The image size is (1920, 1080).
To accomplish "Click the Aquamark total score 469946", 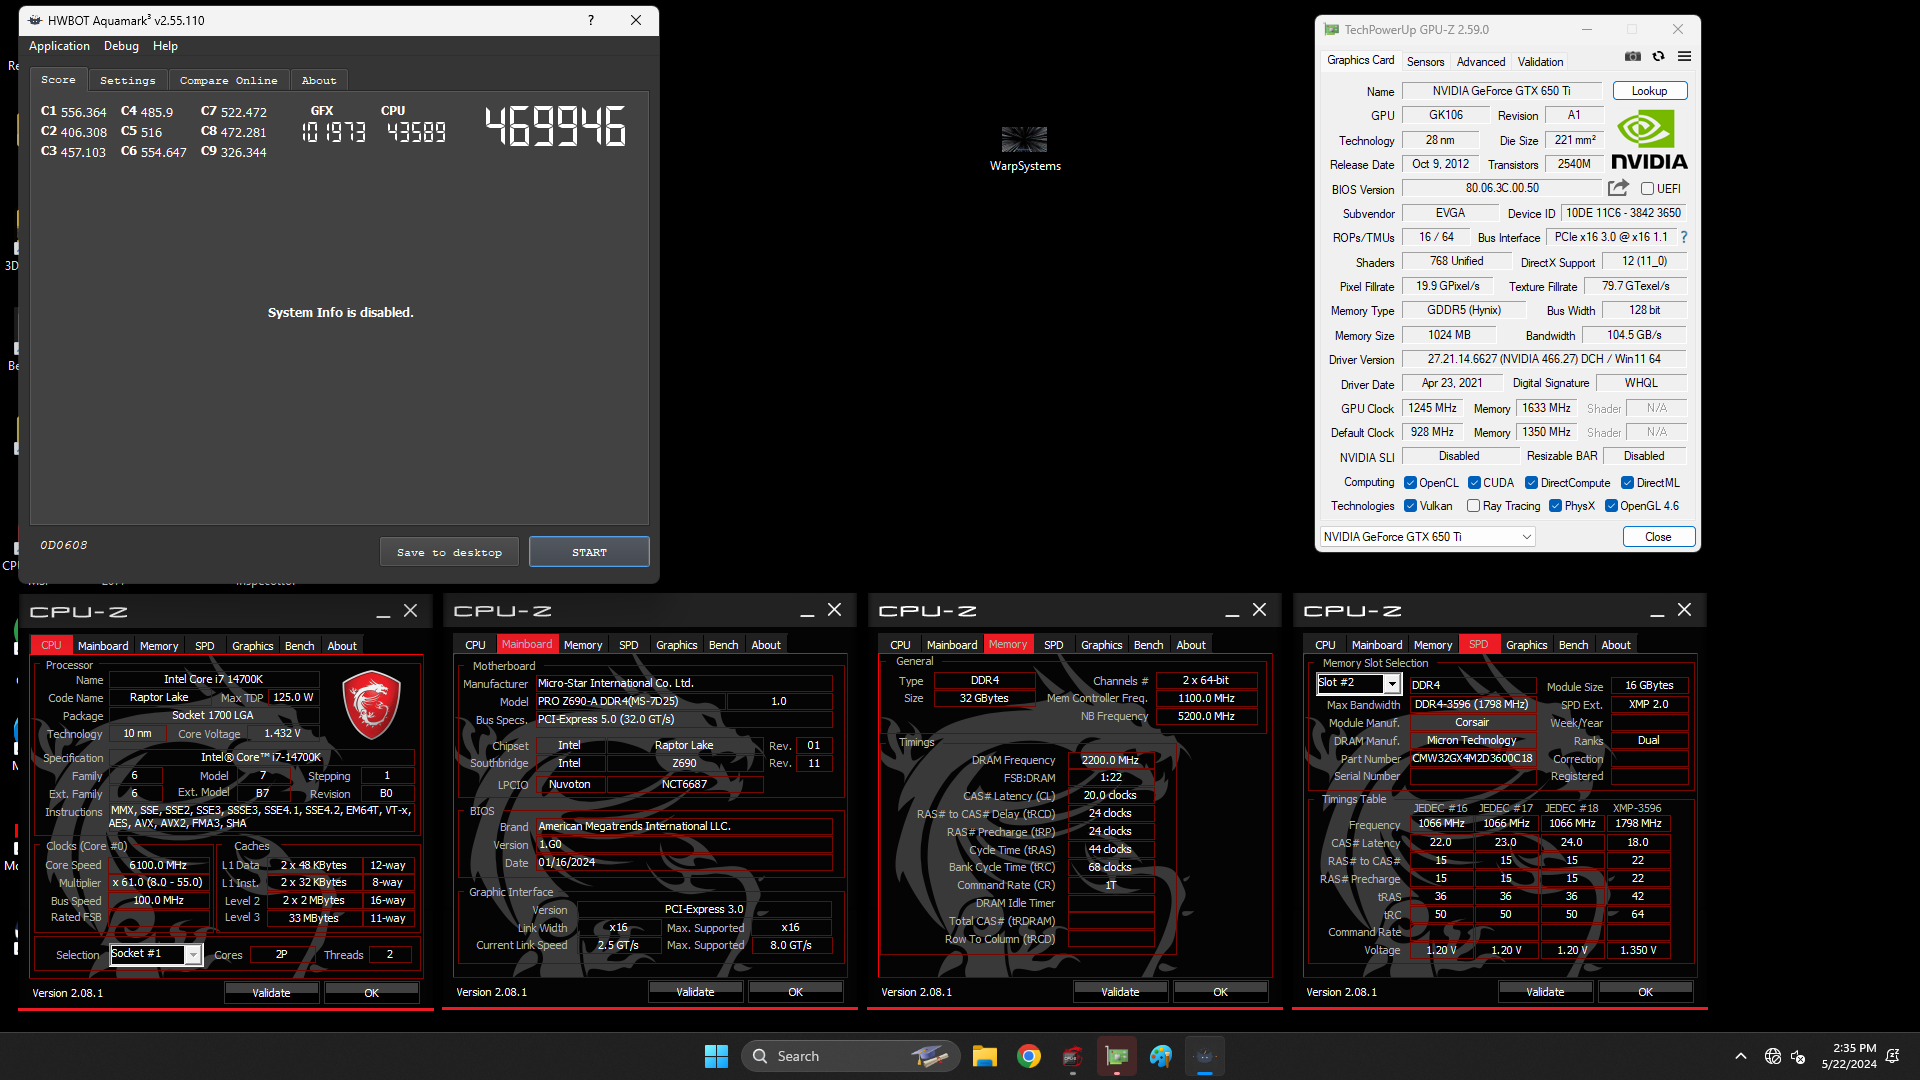I will click(555, 127).
